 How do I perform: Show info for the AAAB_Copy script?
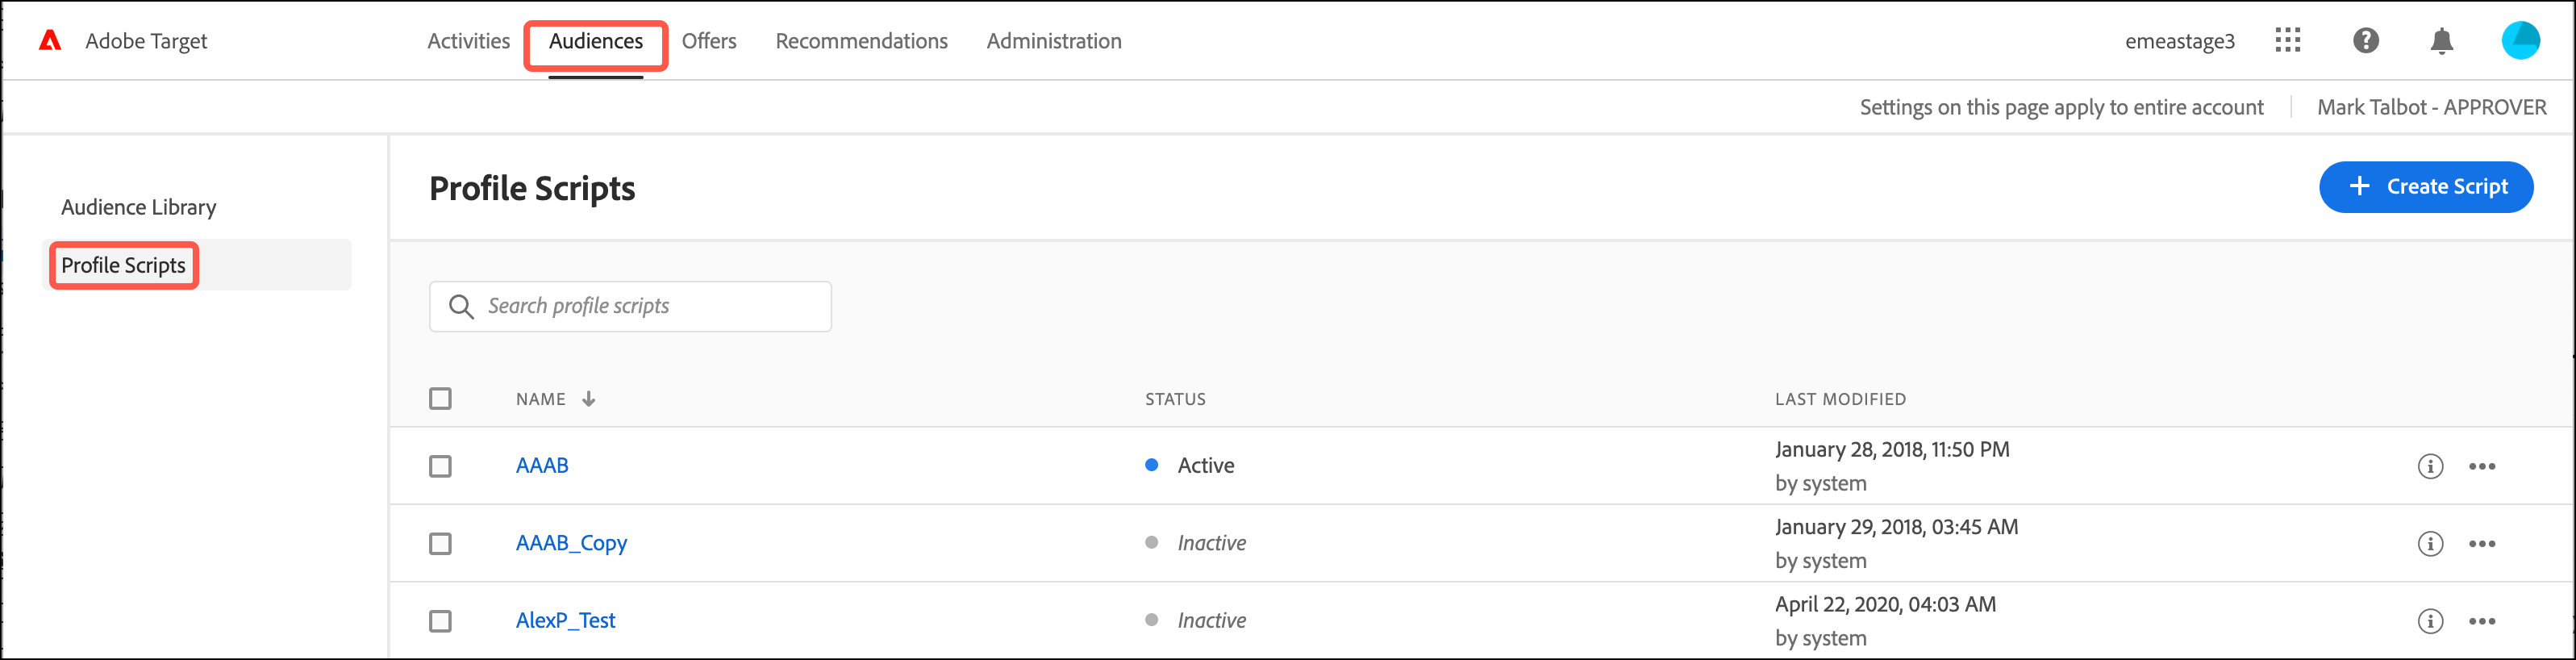click(x=2430, y=544)
